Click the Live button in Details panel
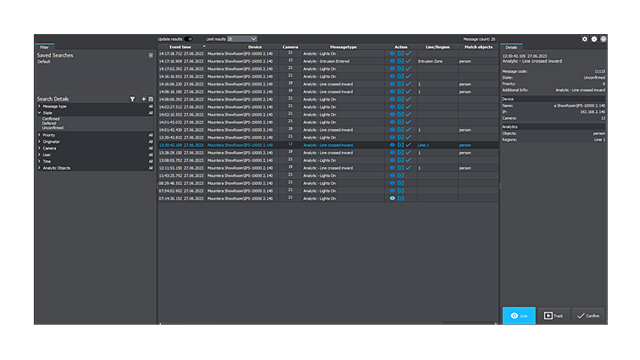The height and width of the screenshot is (360, 640). 519,316
